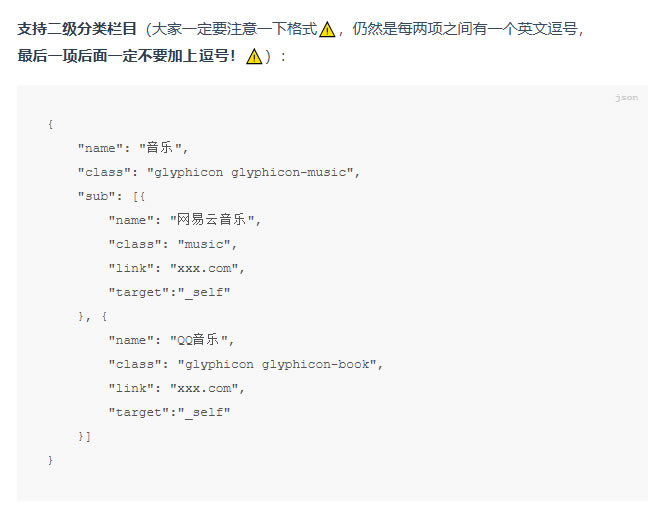Click the warning icon after 格式
Viewport: 650px width, 505px height.
(x=327, y=30)
